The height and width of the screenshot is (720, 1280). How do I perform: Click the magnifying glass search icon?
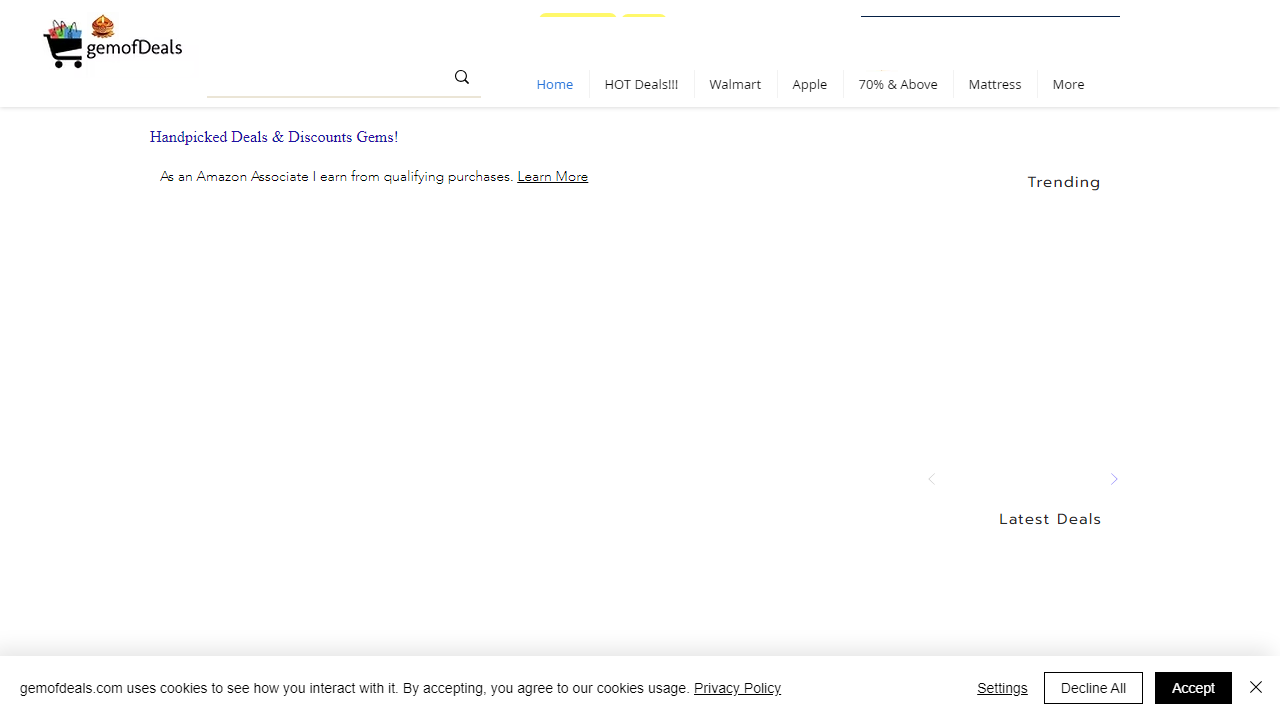461,77
